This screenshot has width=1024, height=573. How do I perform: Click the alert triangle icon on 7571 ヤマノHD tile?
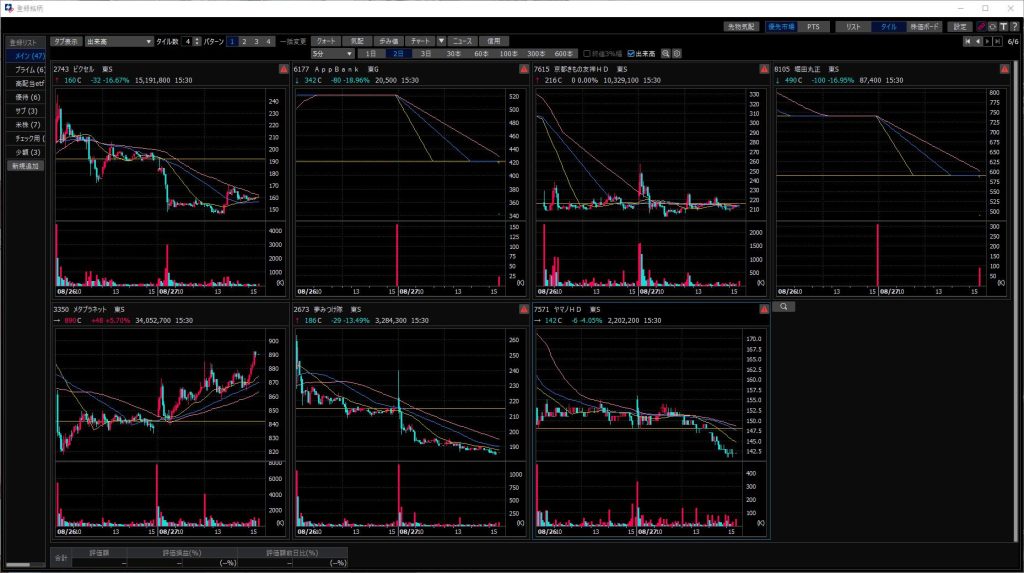(764, 310)
